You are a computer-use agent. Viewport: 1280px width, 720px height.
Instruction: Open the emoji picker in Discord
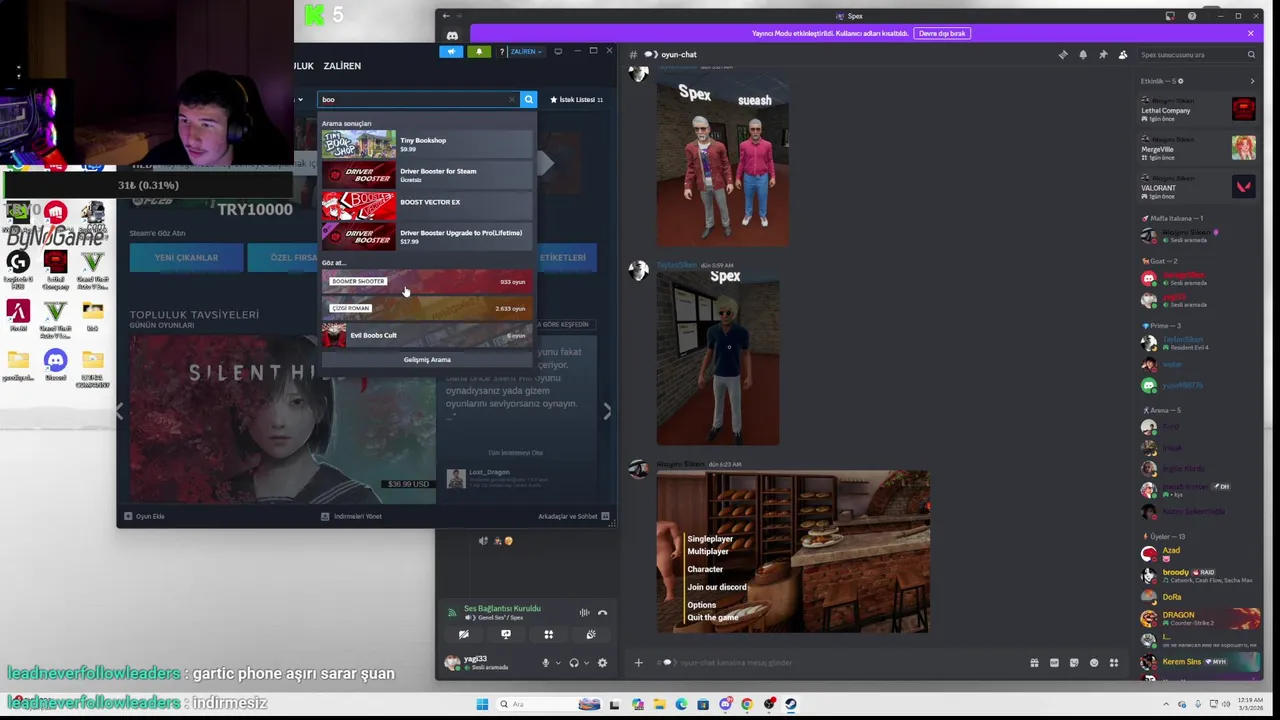point(1094,662)
